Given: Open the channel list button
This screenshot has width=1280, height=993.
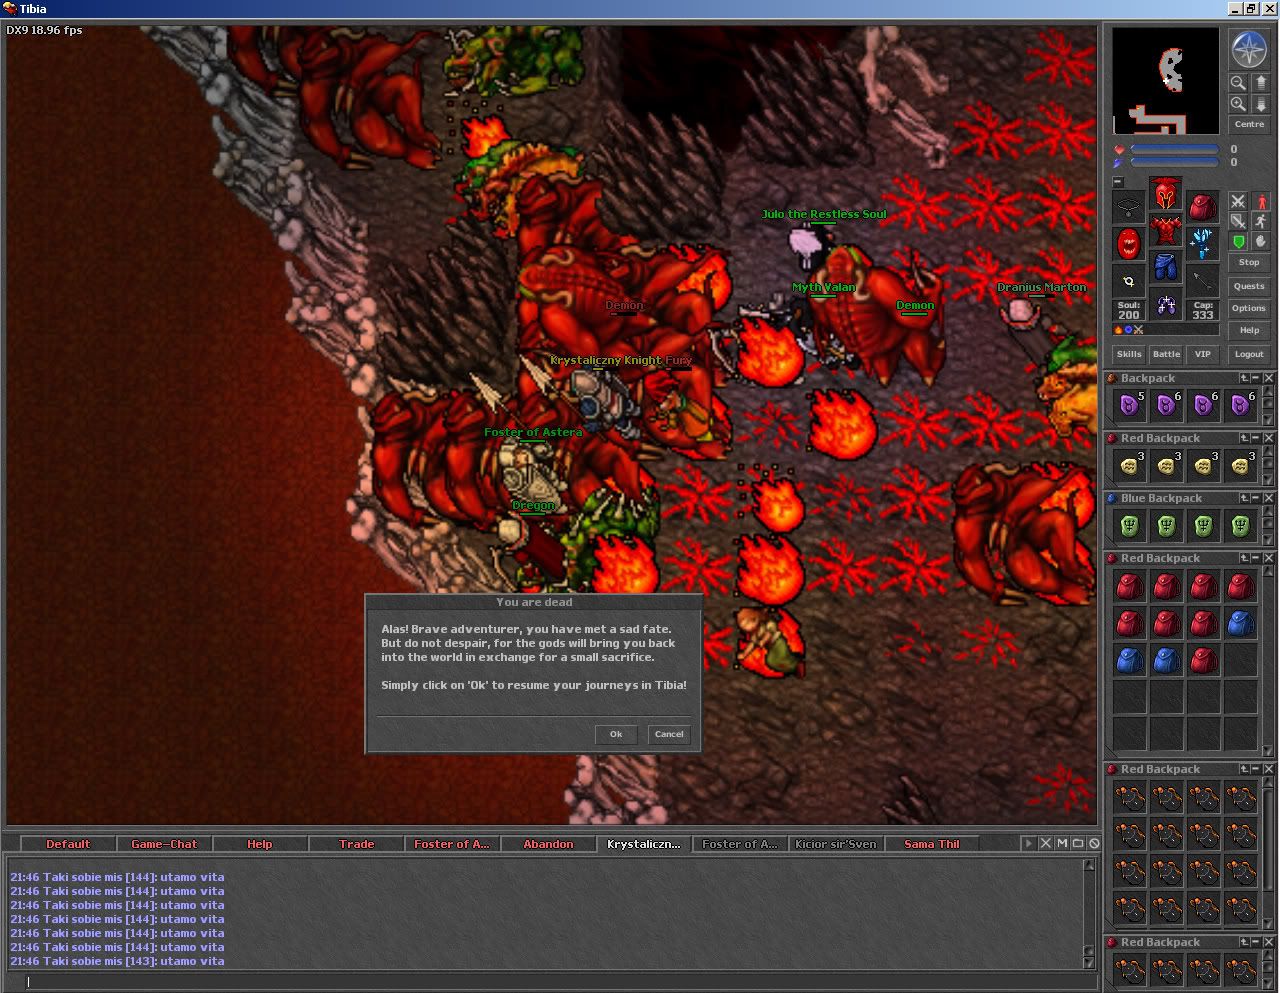Looking at the screenshot, I should [1078, 843].
